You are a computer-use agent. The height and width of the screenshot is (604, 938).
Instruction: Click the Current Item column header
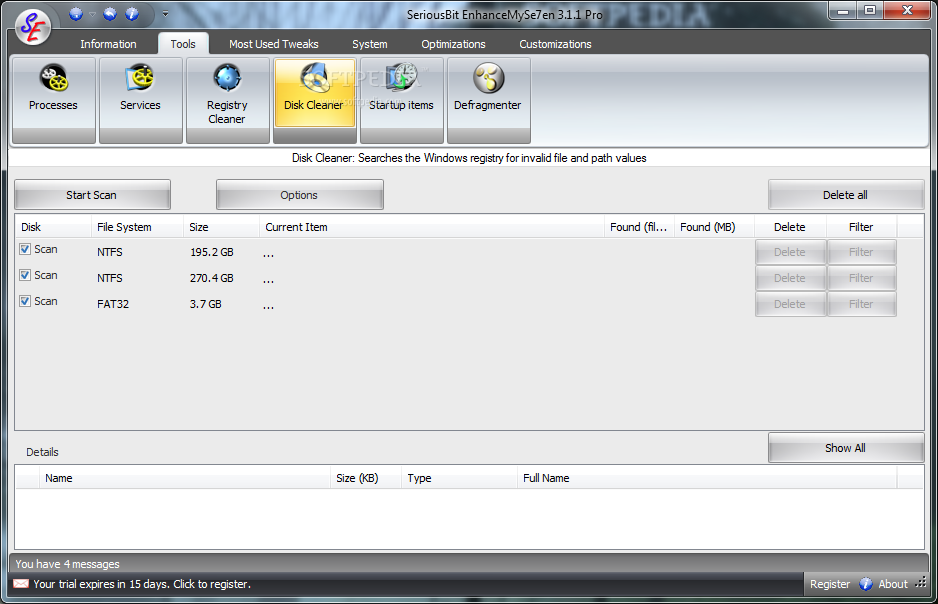432,227
